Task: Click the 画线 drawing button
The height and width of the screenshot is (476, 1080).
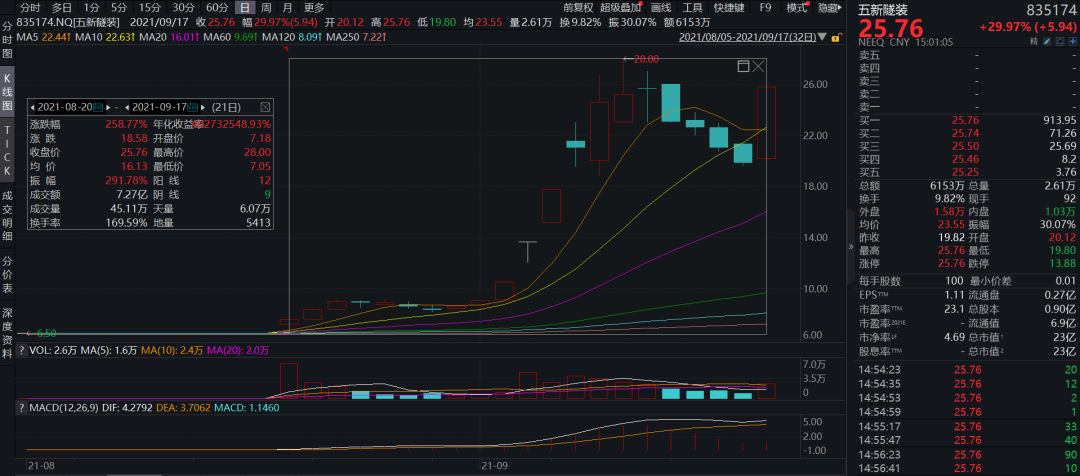Action: 660,7
